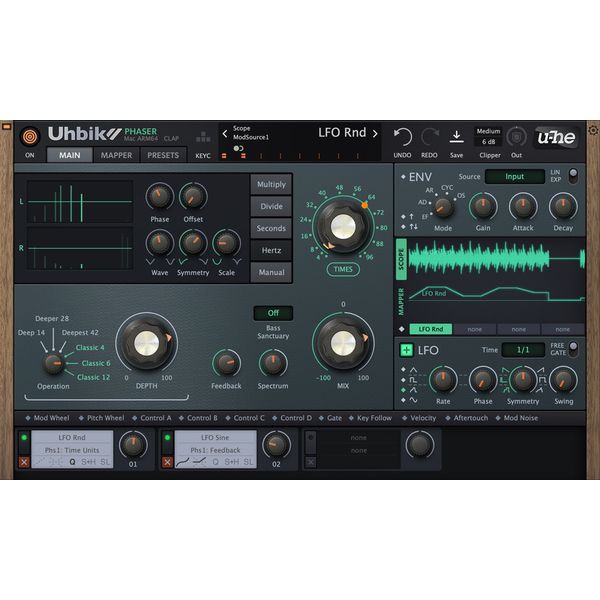
Task: Click the large DEPTH knob
Action: click(x=147, y=344)
